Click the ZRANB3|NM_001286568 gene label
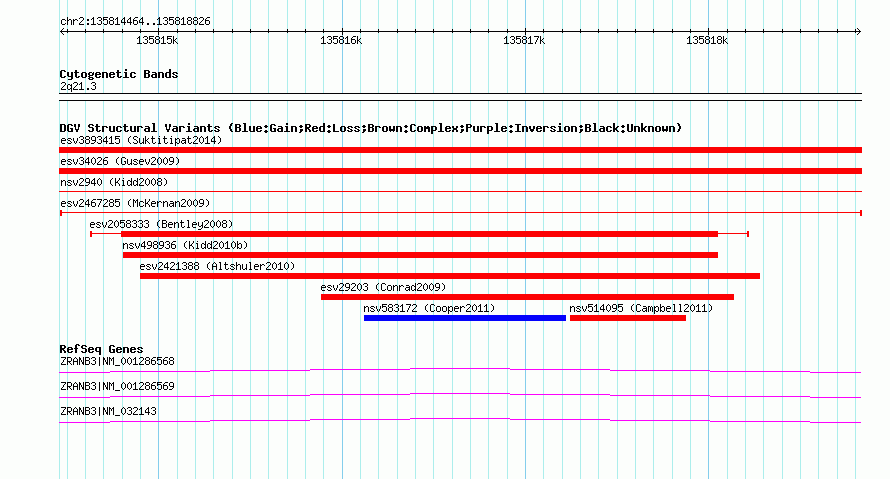Image resolution: width=890 pixels, height=479 pixels. 117,362
